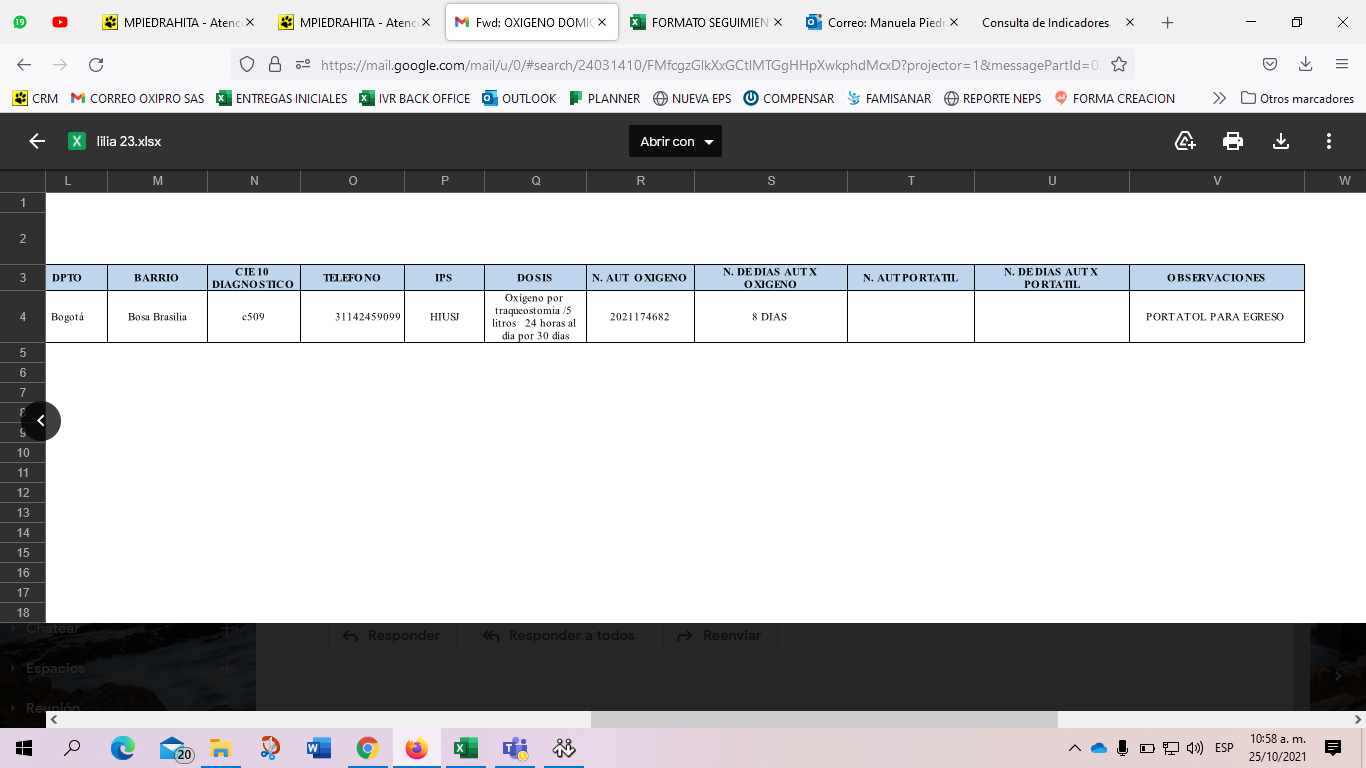Click the horizontal scrollbar thumb
This screenshot has width=1366, height=768.
[824, 719]
